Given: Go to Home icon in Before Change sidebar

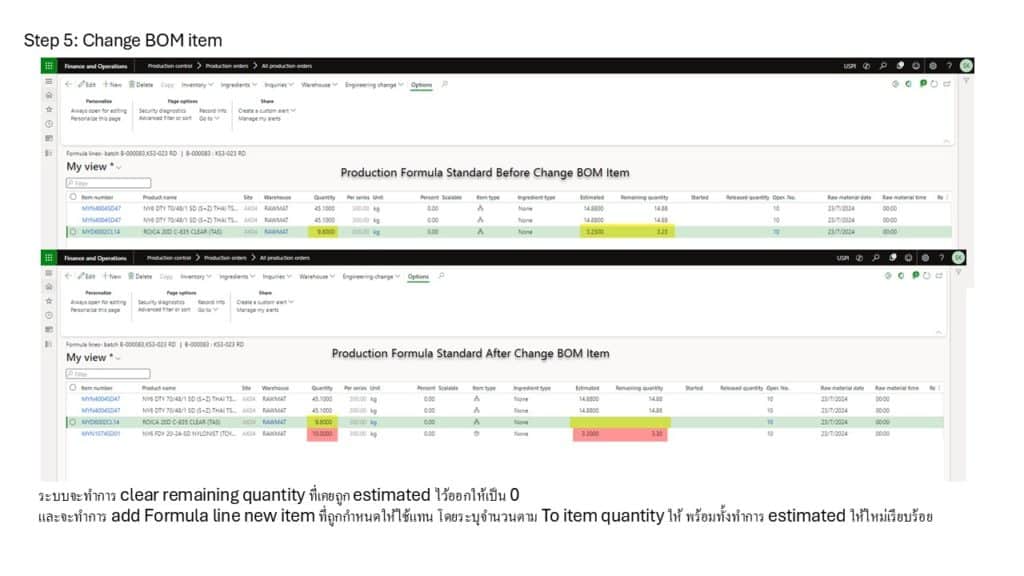Looking at the screenshot, I should [49, 95].
